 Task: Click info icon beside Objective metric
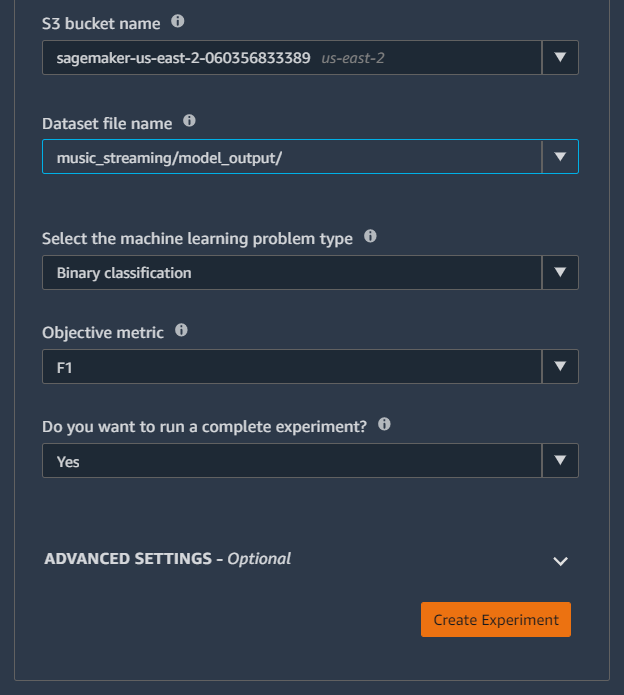(181, 330)
